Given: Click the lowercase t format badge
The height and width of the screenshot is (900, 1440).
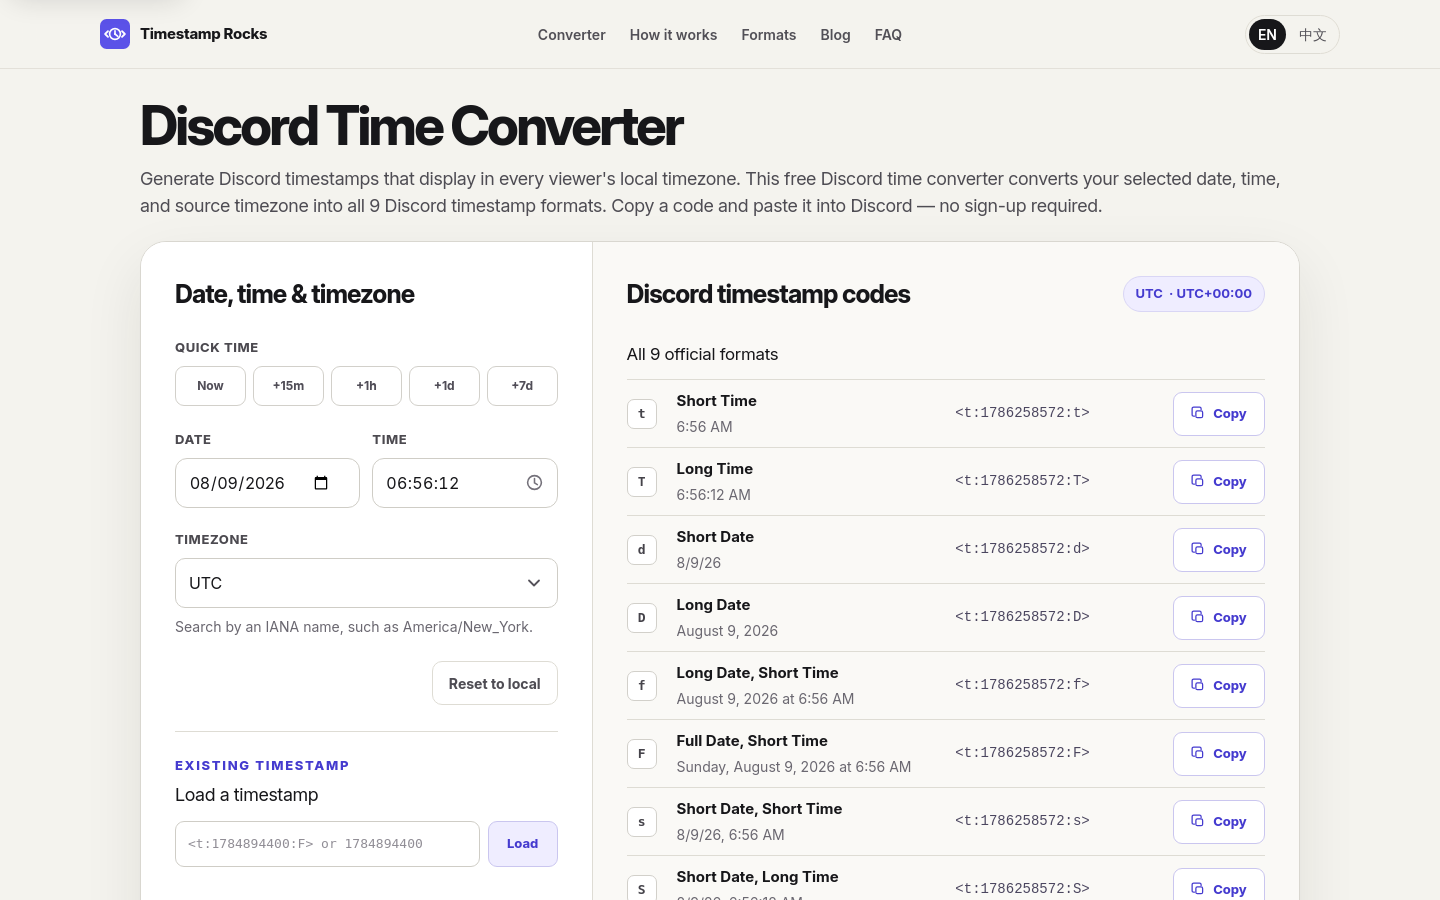Looking at the screenshot, I should click(642, 414).
